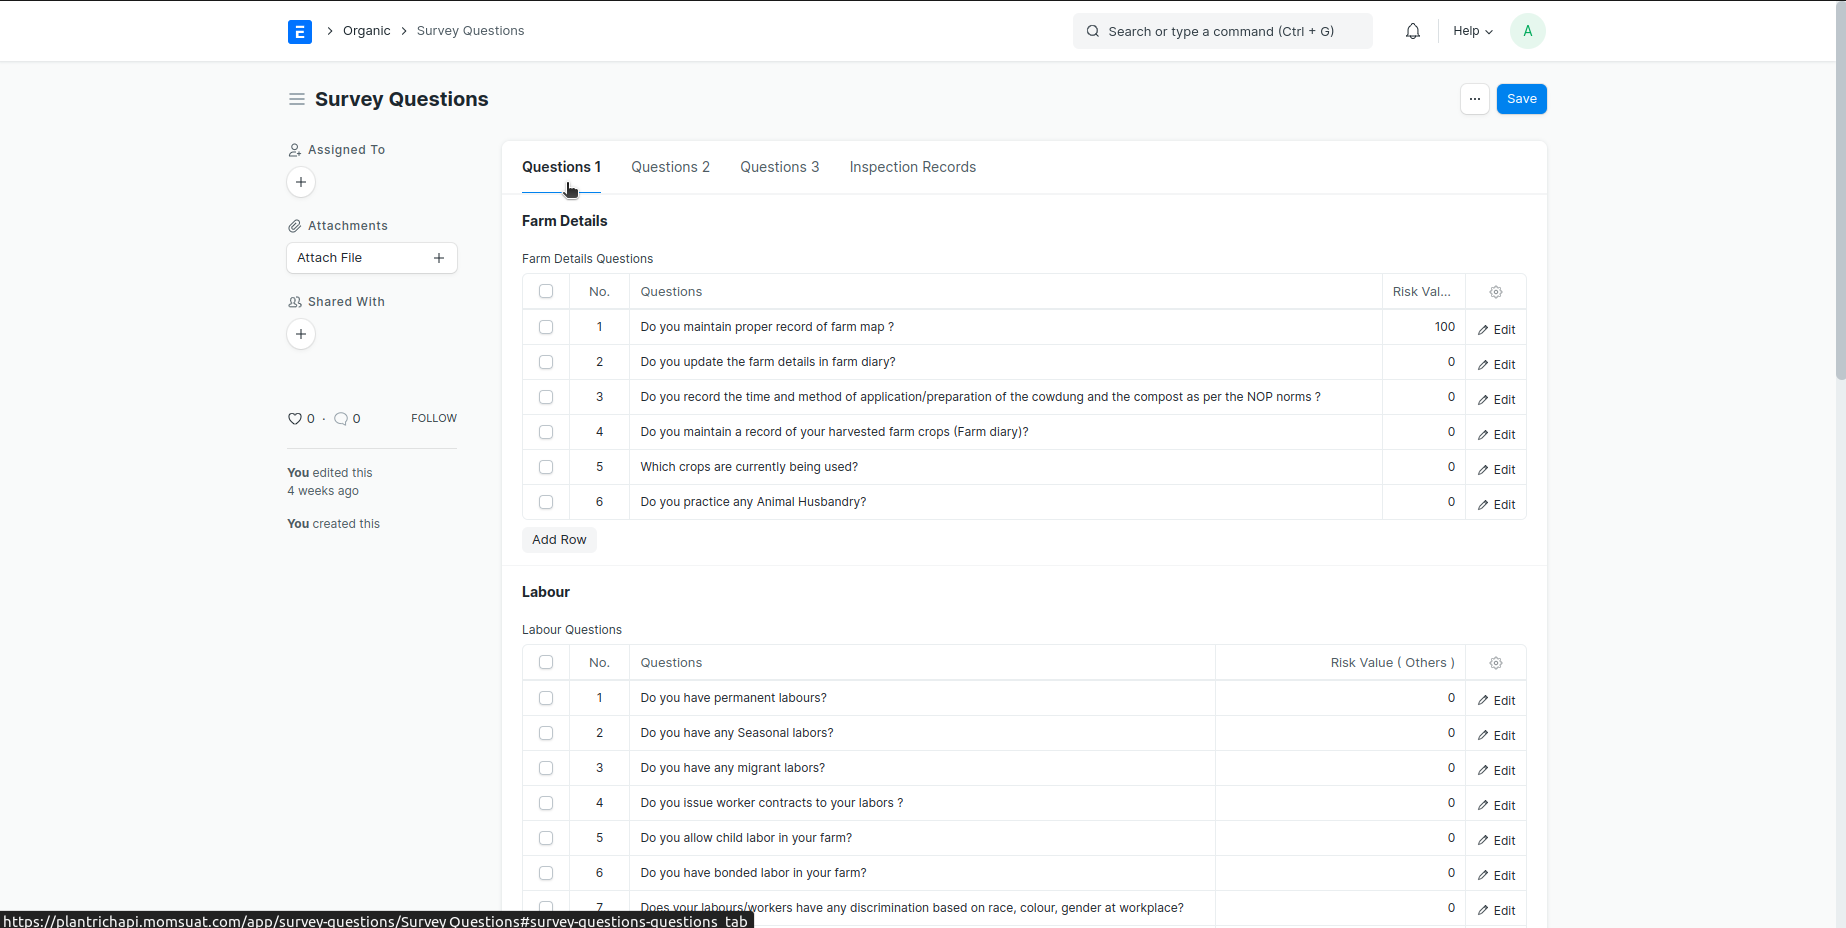Click the comments bubble icon
This screenshot has height=928, width=1846.
pyautogui.click(x=341, y=419)
